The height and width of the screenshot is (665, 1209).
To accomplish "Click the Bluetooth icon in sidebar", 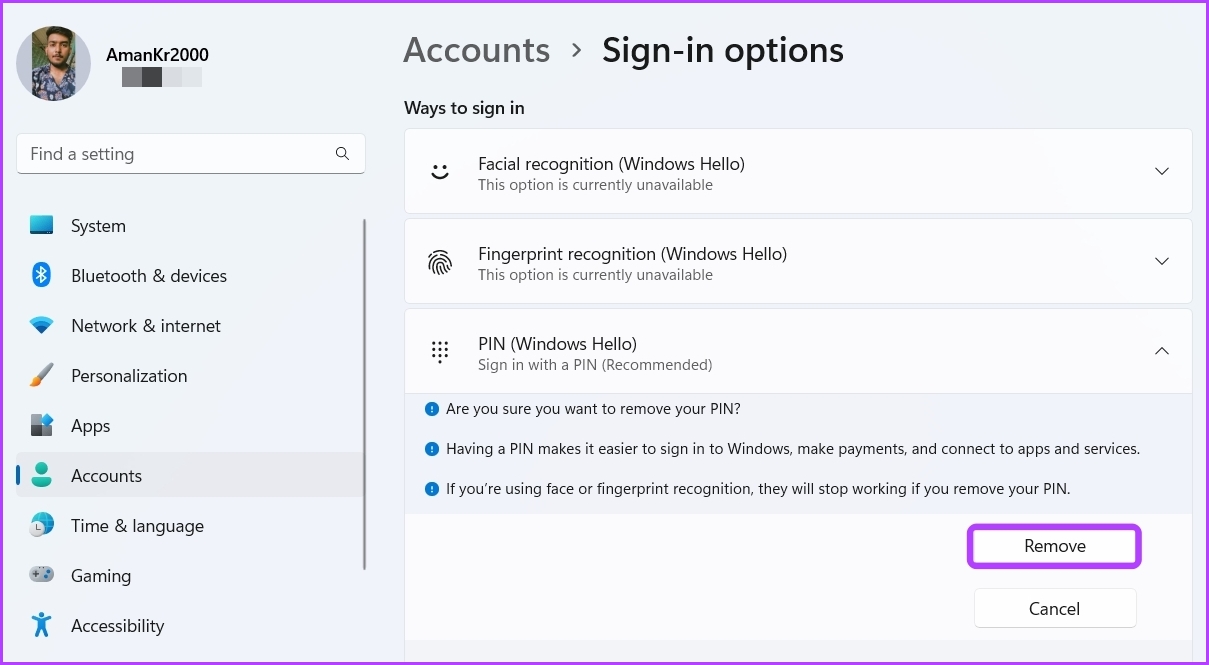I will click(41, 276).
